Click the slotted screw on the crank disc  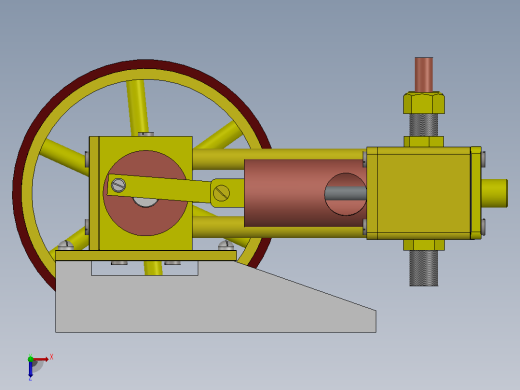(x=118, y=185)
